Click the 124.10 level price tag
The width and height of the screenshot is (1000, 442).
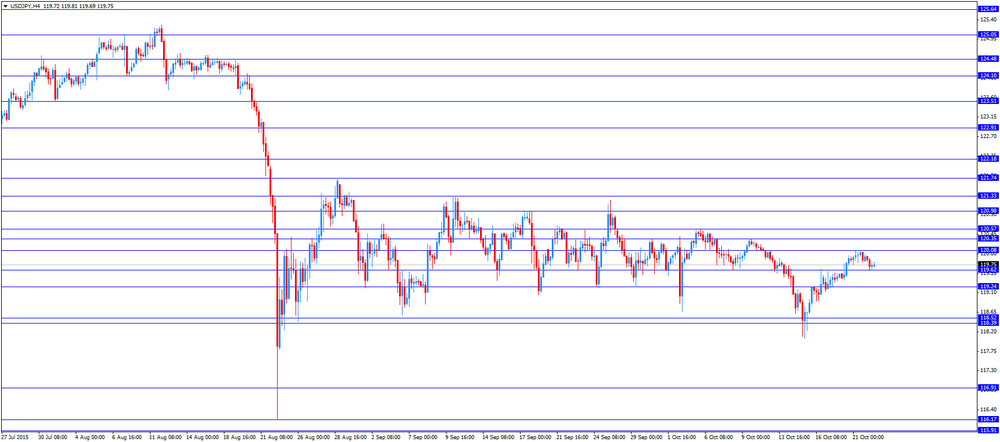pos(988,75)
